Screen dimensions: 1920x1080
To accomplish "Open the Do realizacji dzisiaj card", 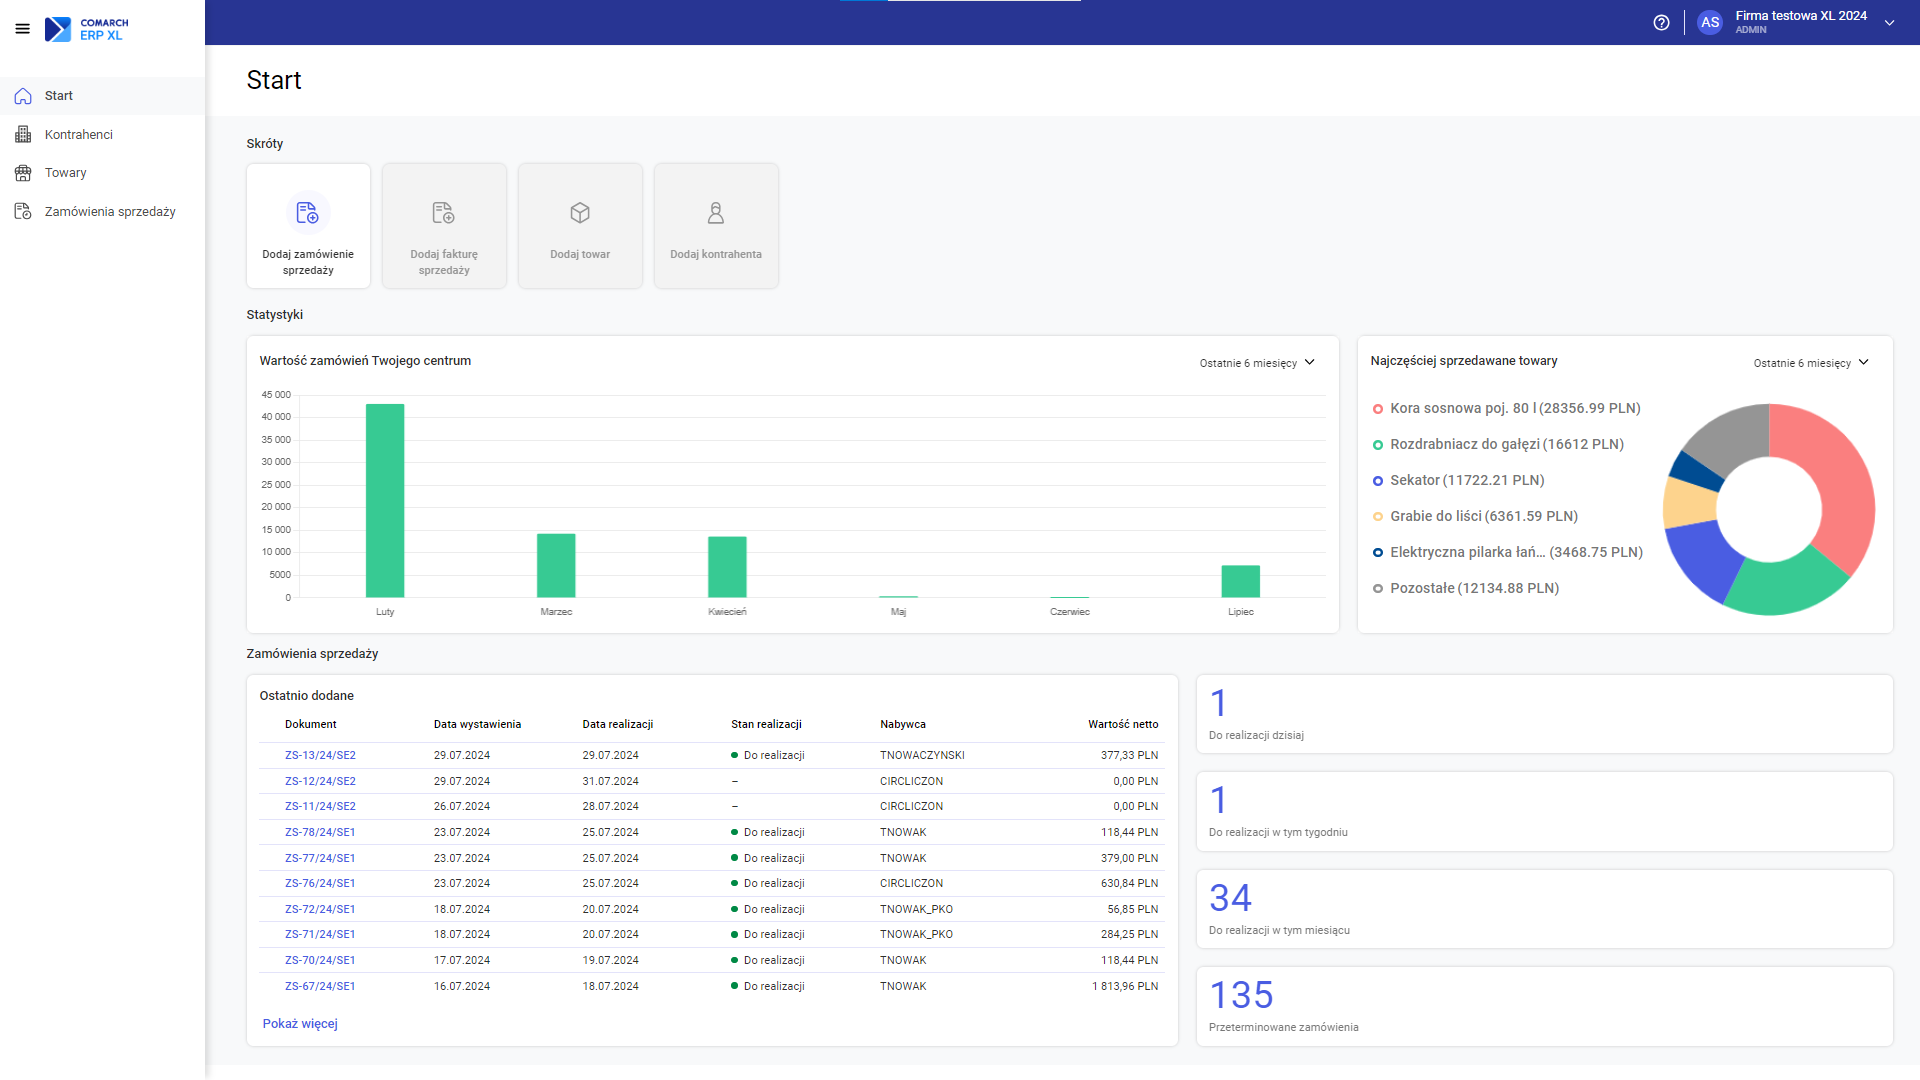I will (x=1544, y=714).
